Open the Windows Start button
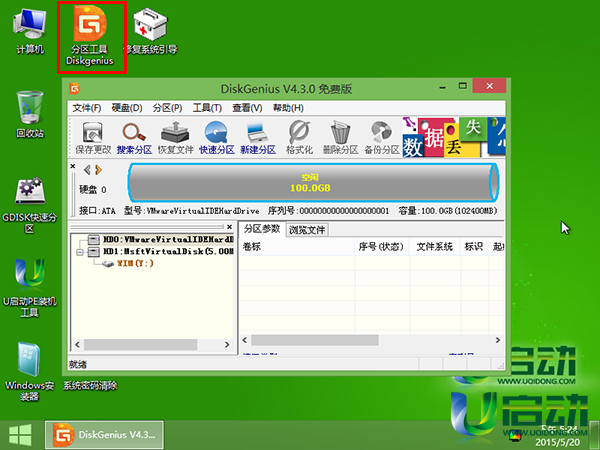Screen dimensions: 600x450 point(20,435)
